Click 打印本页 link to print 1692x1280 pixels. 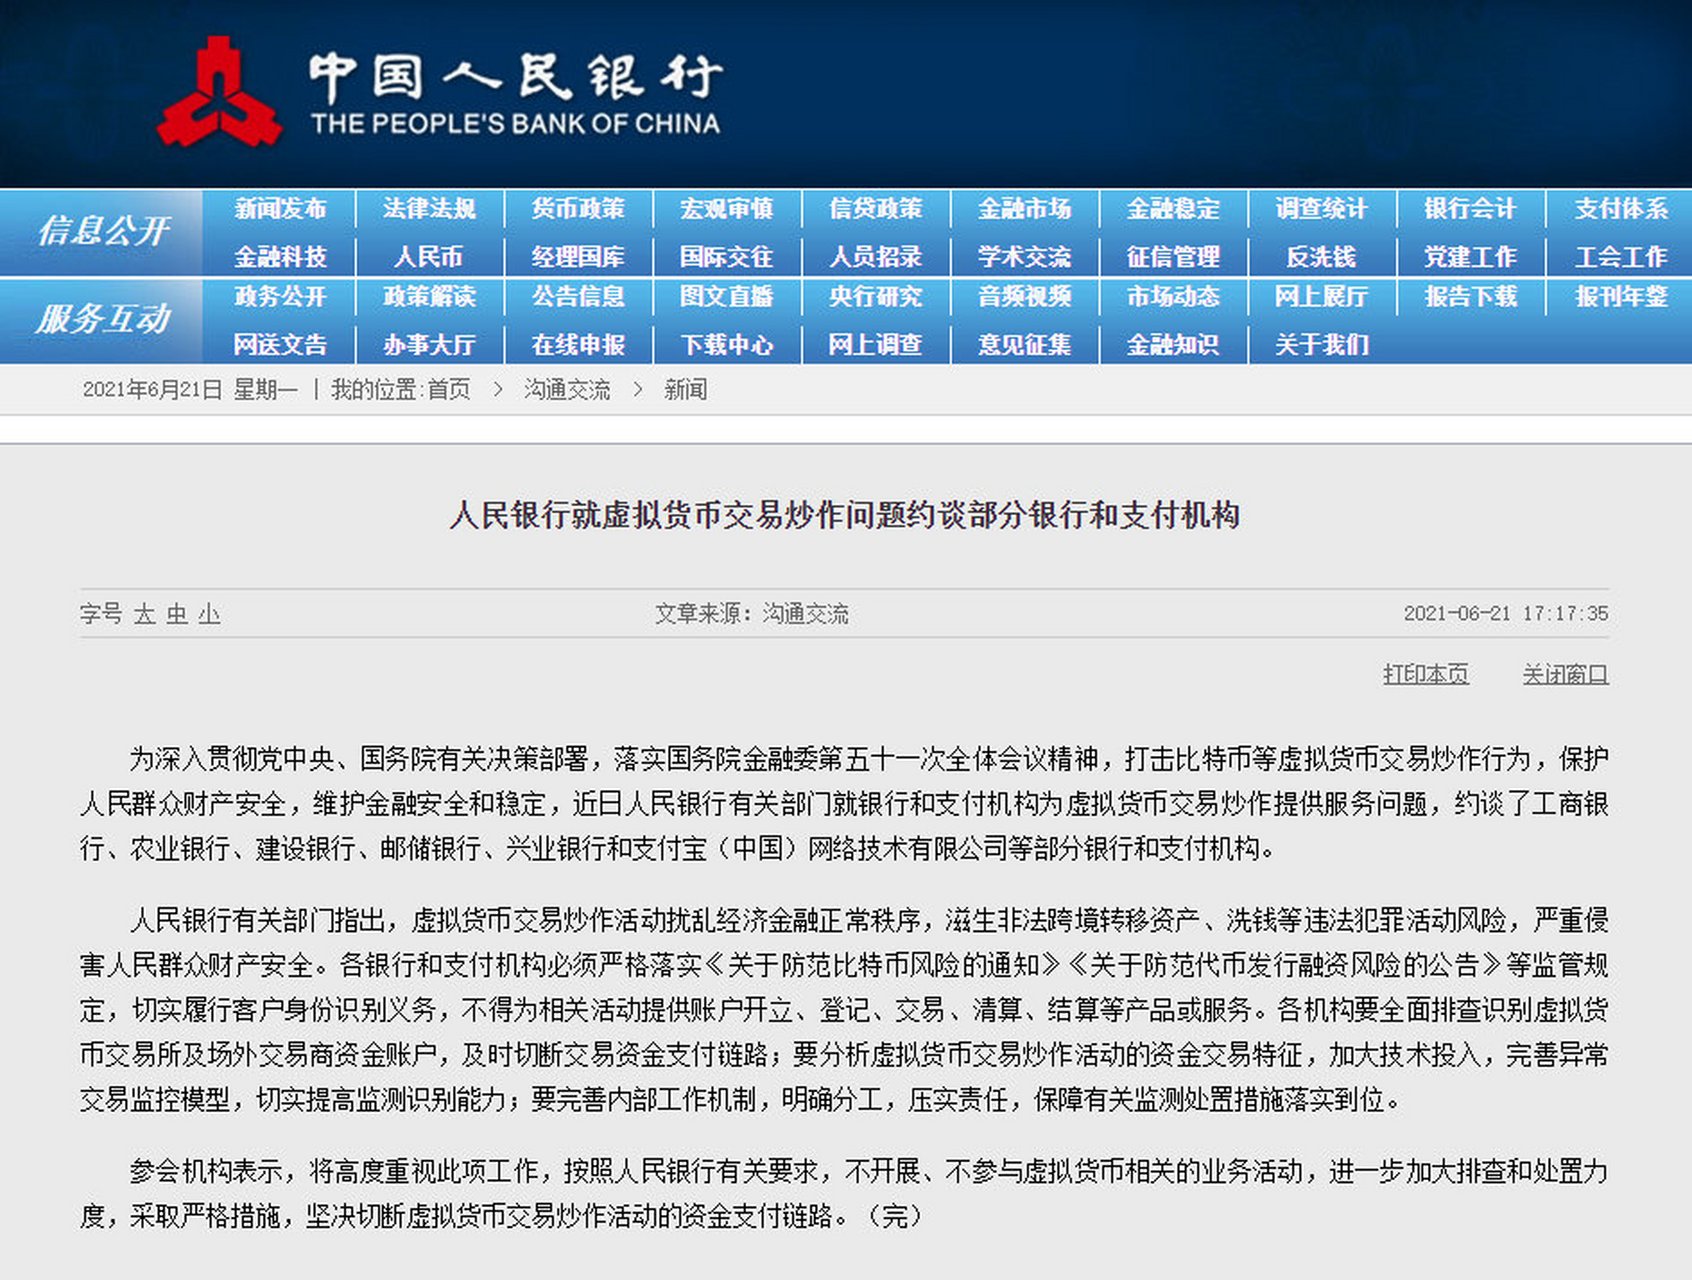1425,675
